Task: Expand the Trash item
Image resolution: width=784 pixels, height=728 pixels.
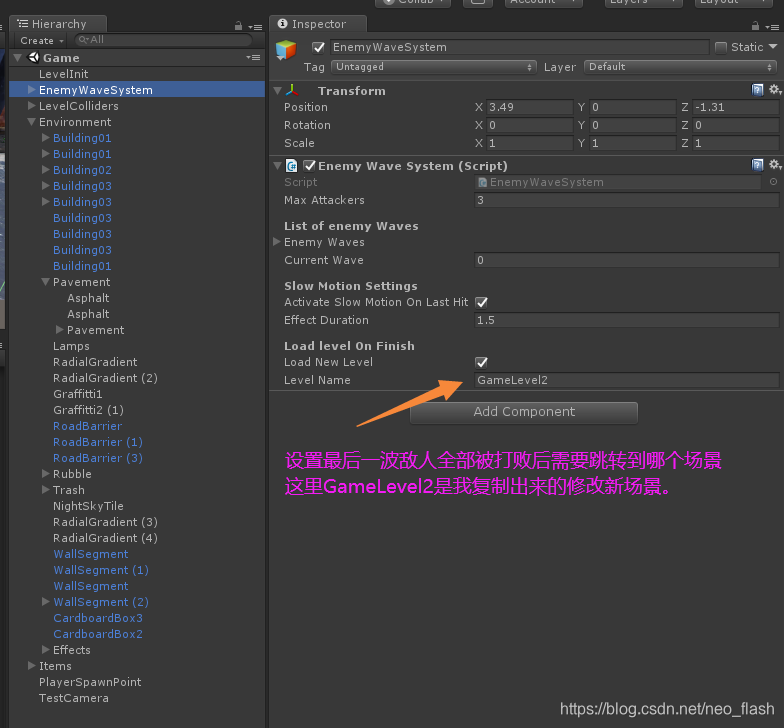Action: (46, 490)
